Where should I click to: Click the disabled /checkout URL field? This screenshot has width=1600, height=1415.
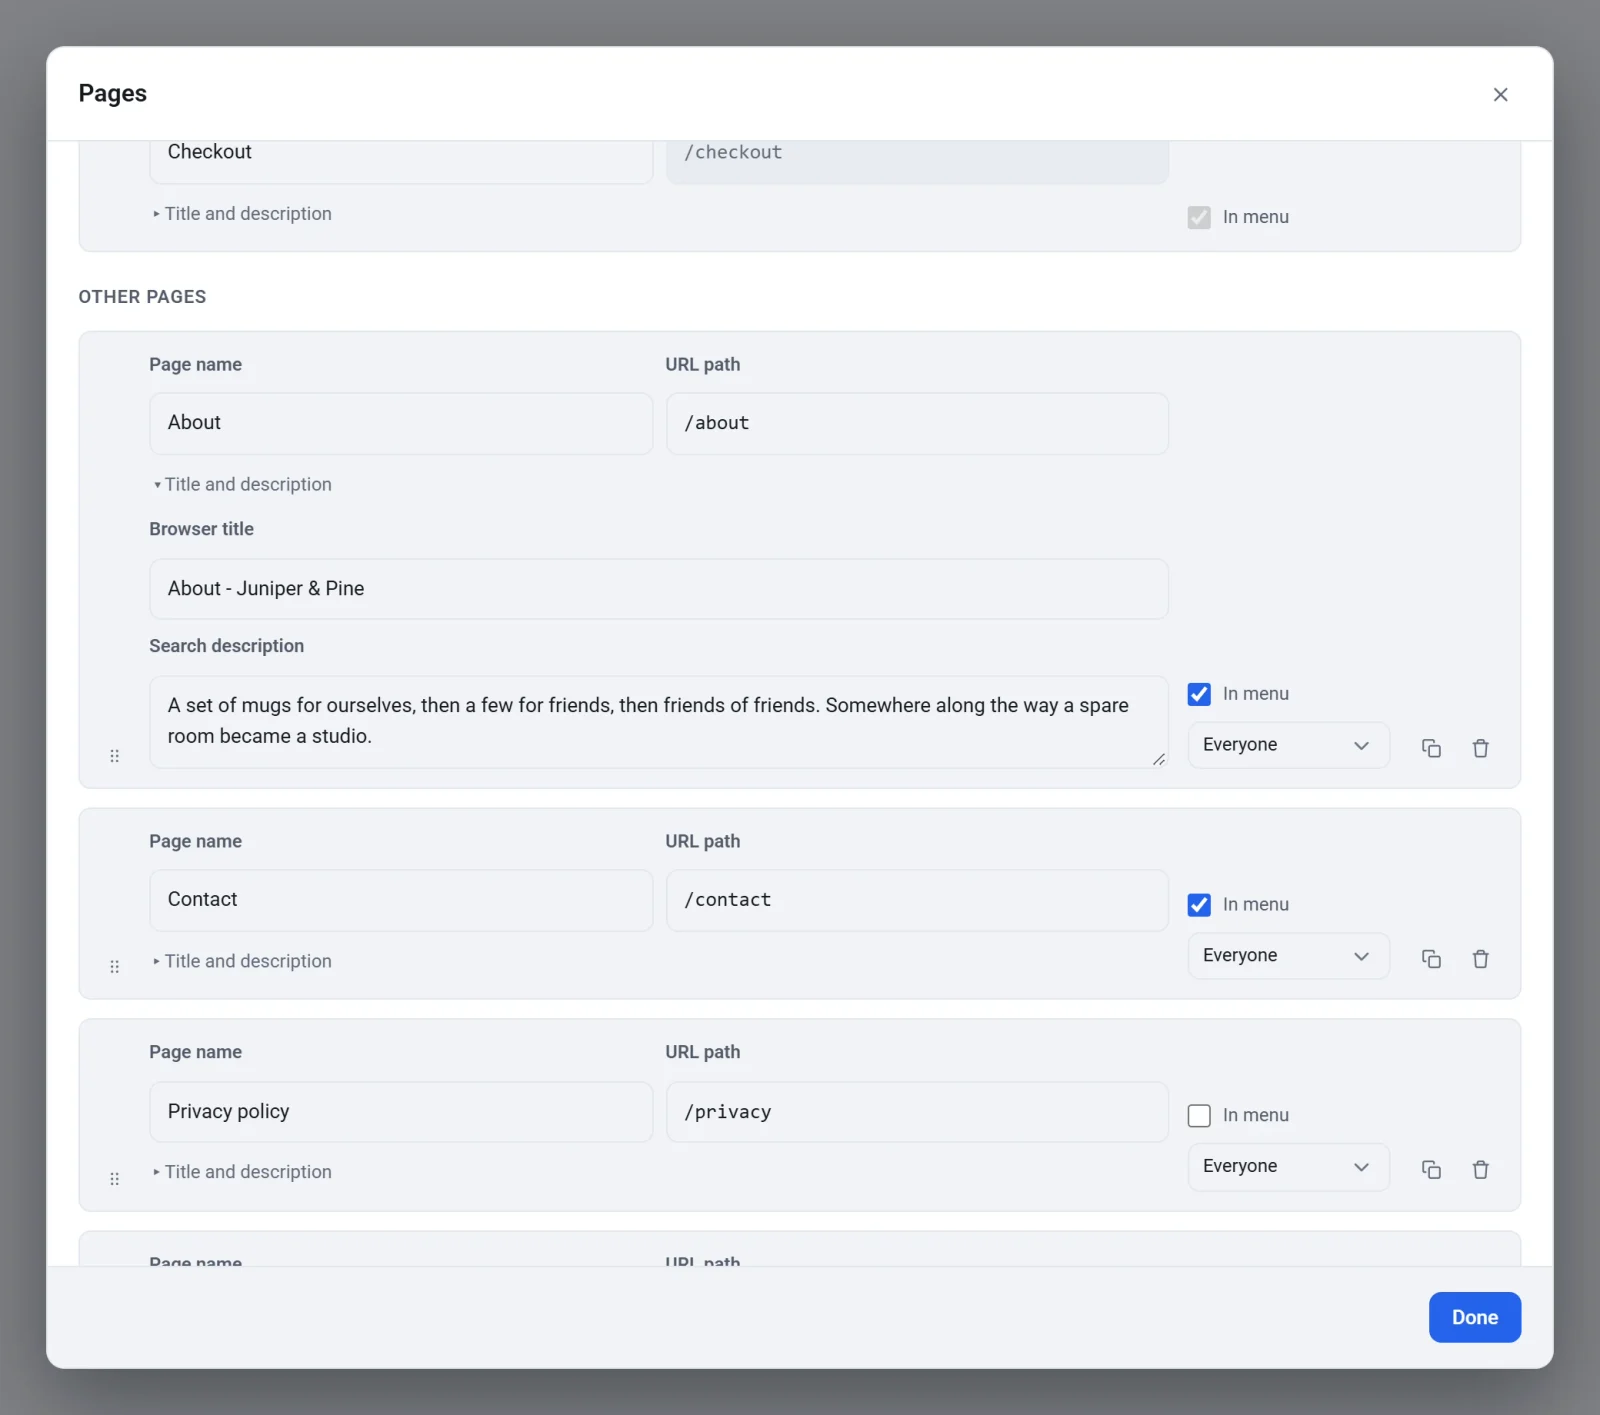coord(917,160)
